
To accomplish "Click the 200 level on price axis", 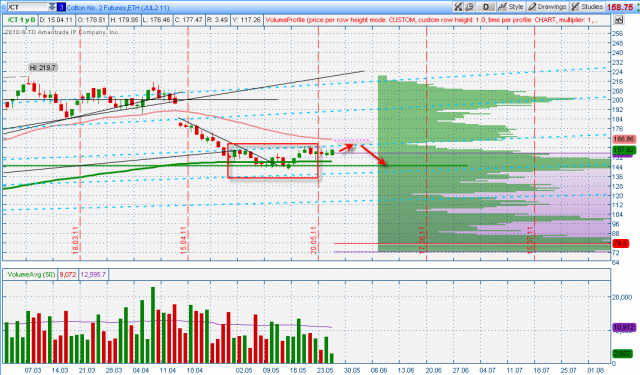I will (617, 100).
